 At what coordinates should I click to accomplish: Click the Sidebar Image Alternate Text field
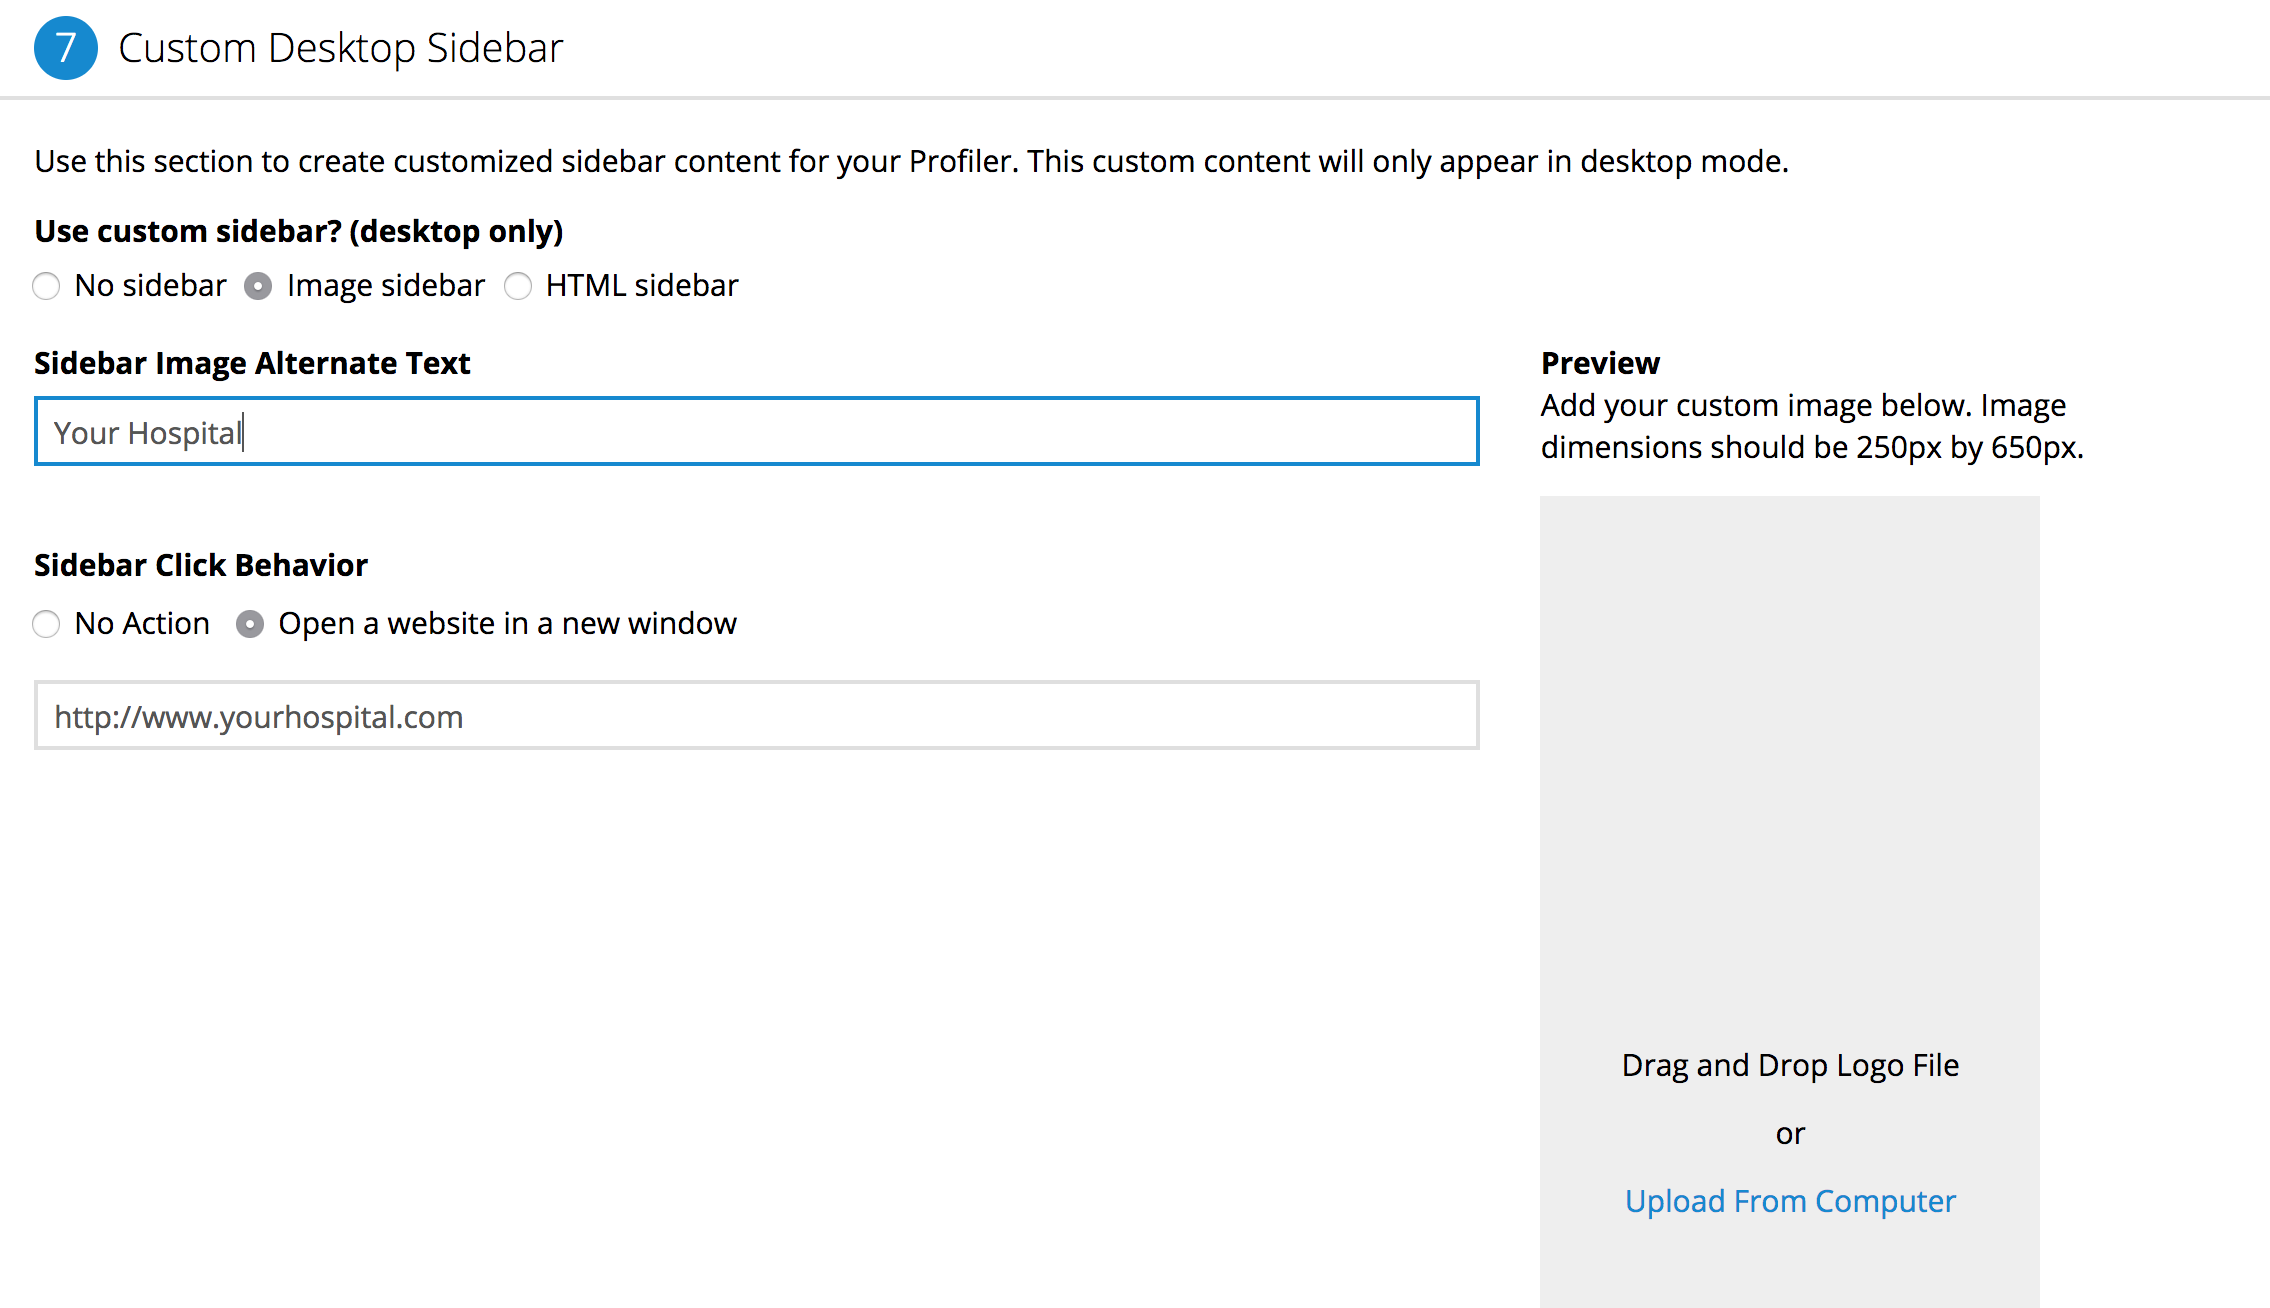point(757,431)
